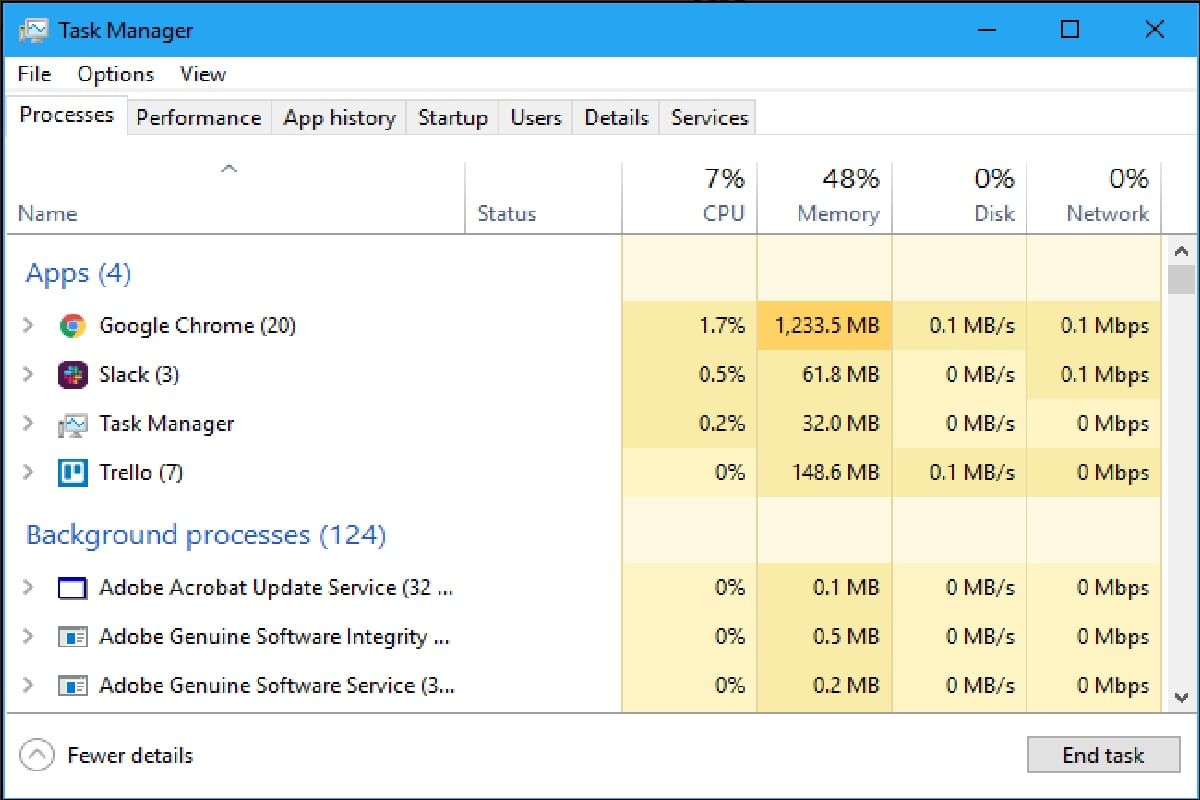Open the View menu
This screenshot has height=800, width=1200.
pos(202,73)
